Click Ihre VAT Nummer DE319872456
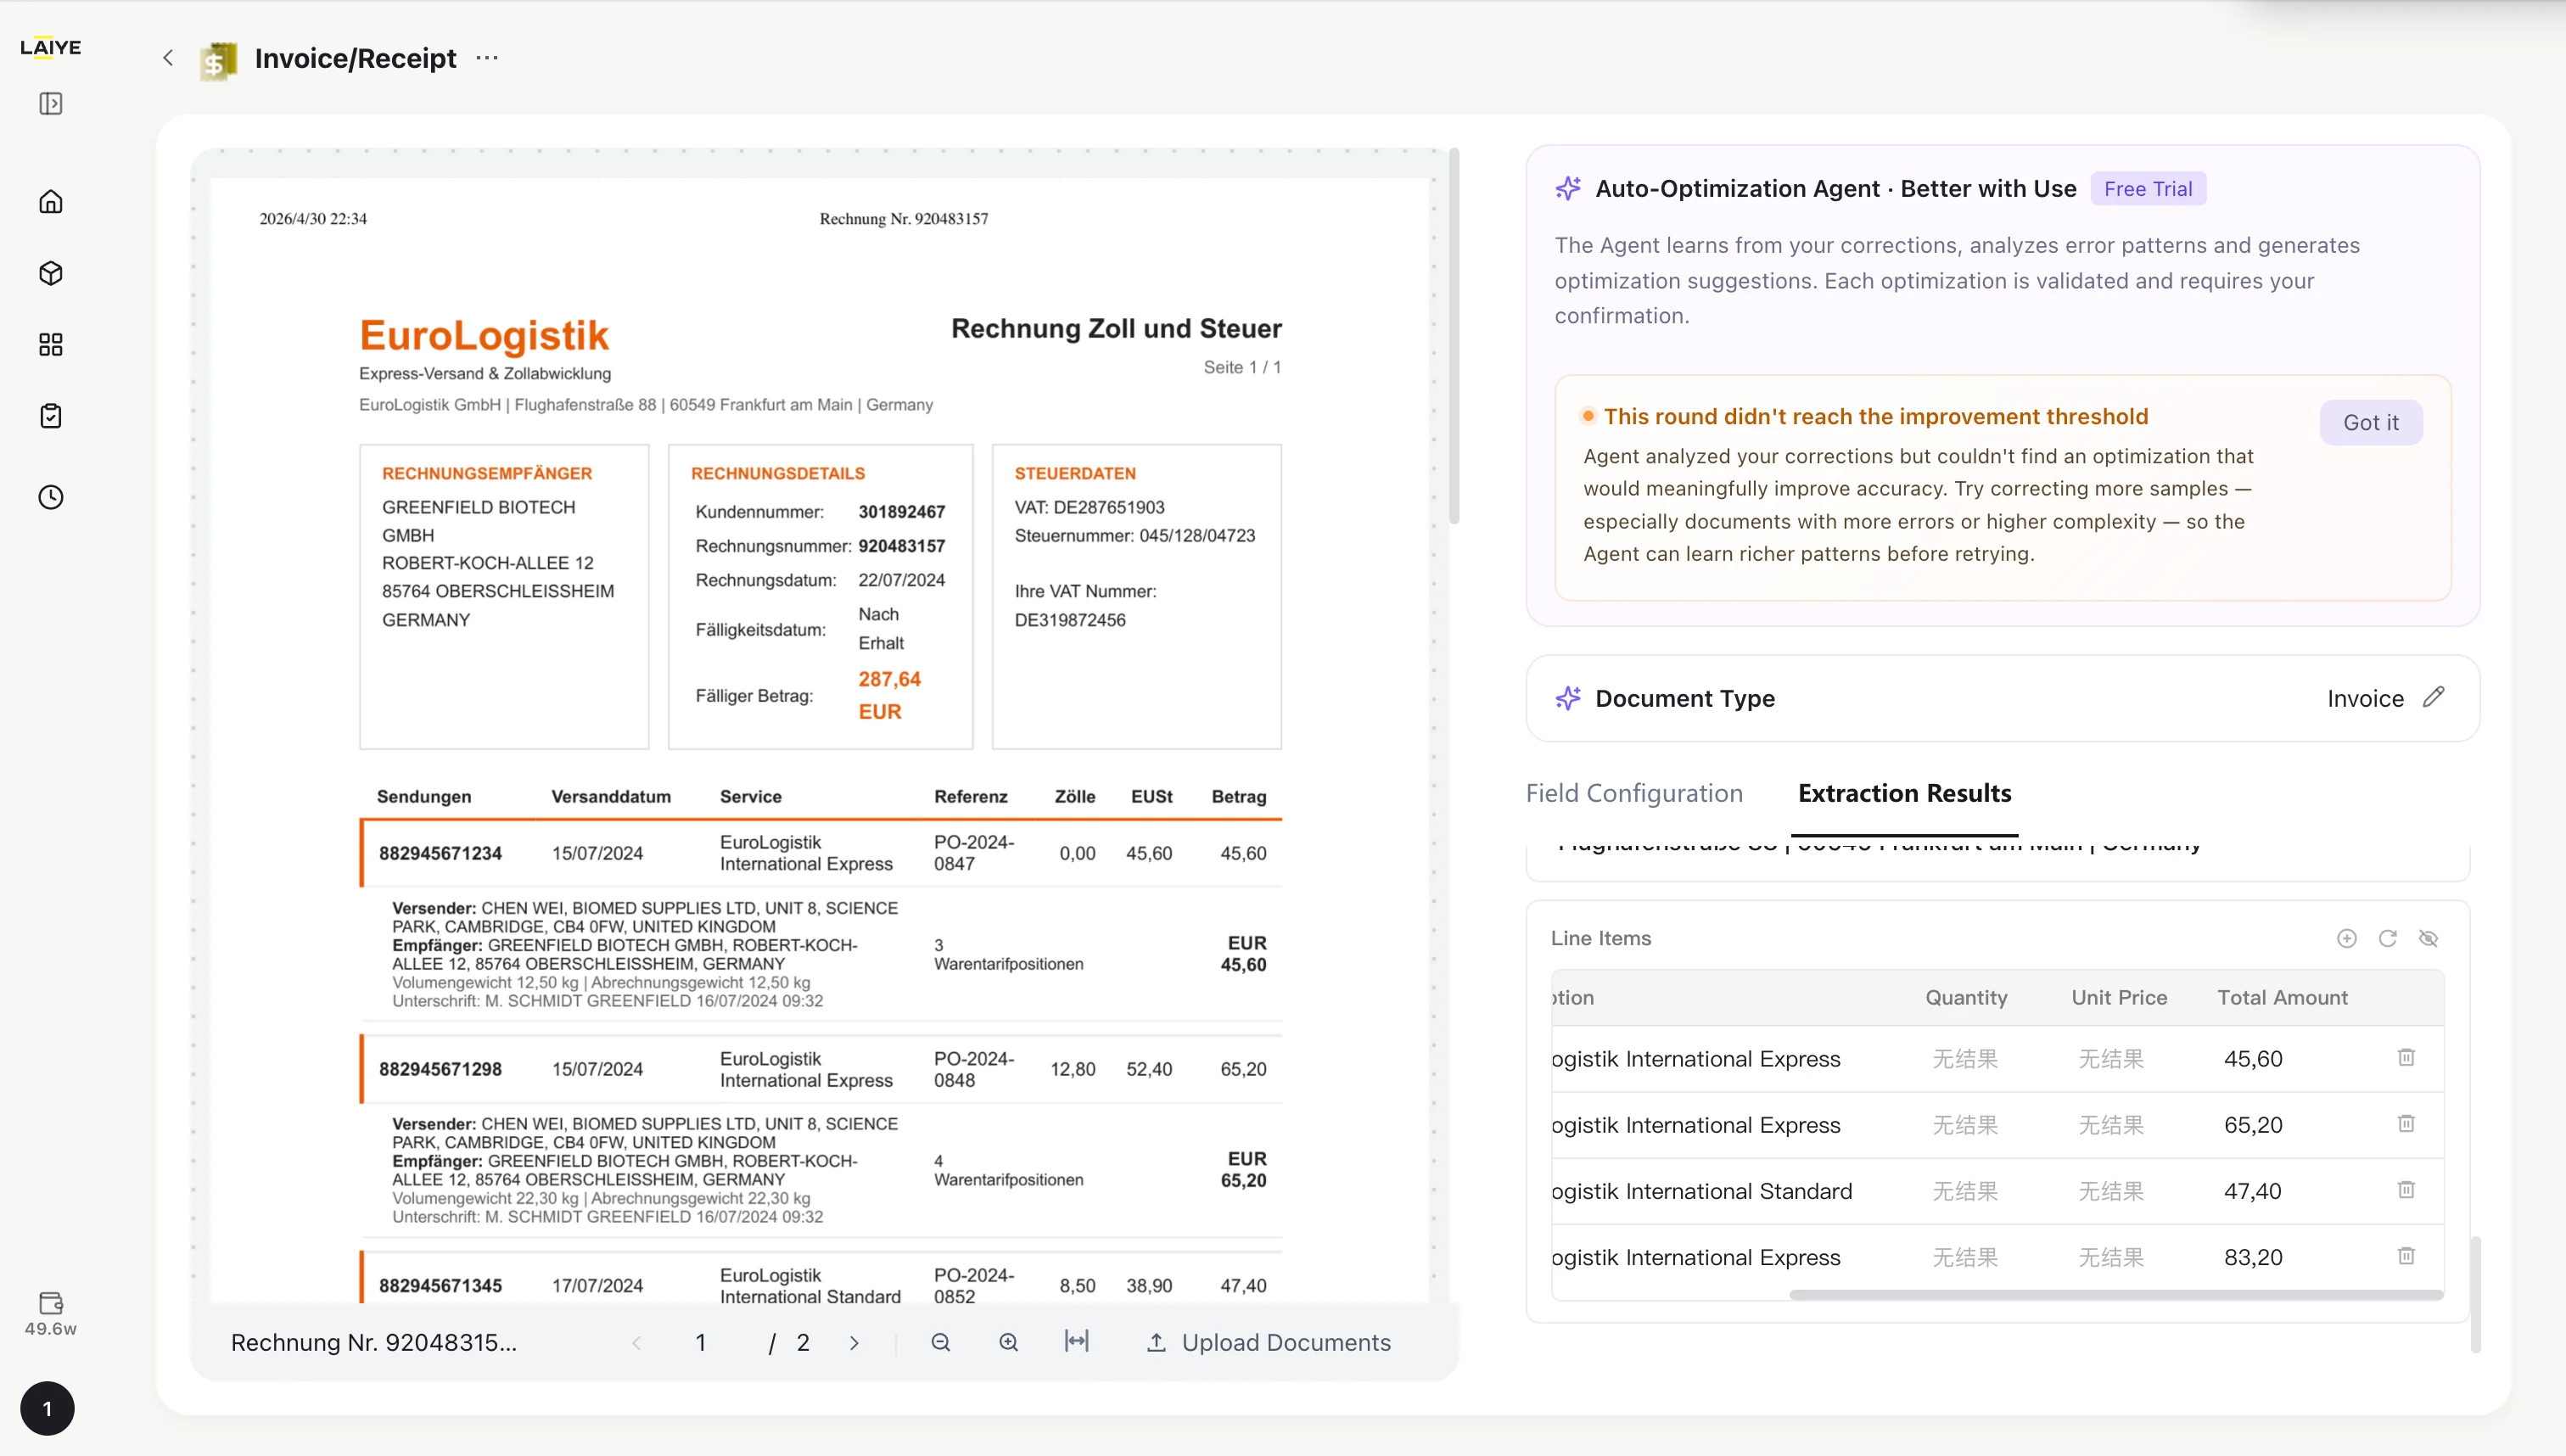The image size is (2566, 1456). coord(1070,619)
